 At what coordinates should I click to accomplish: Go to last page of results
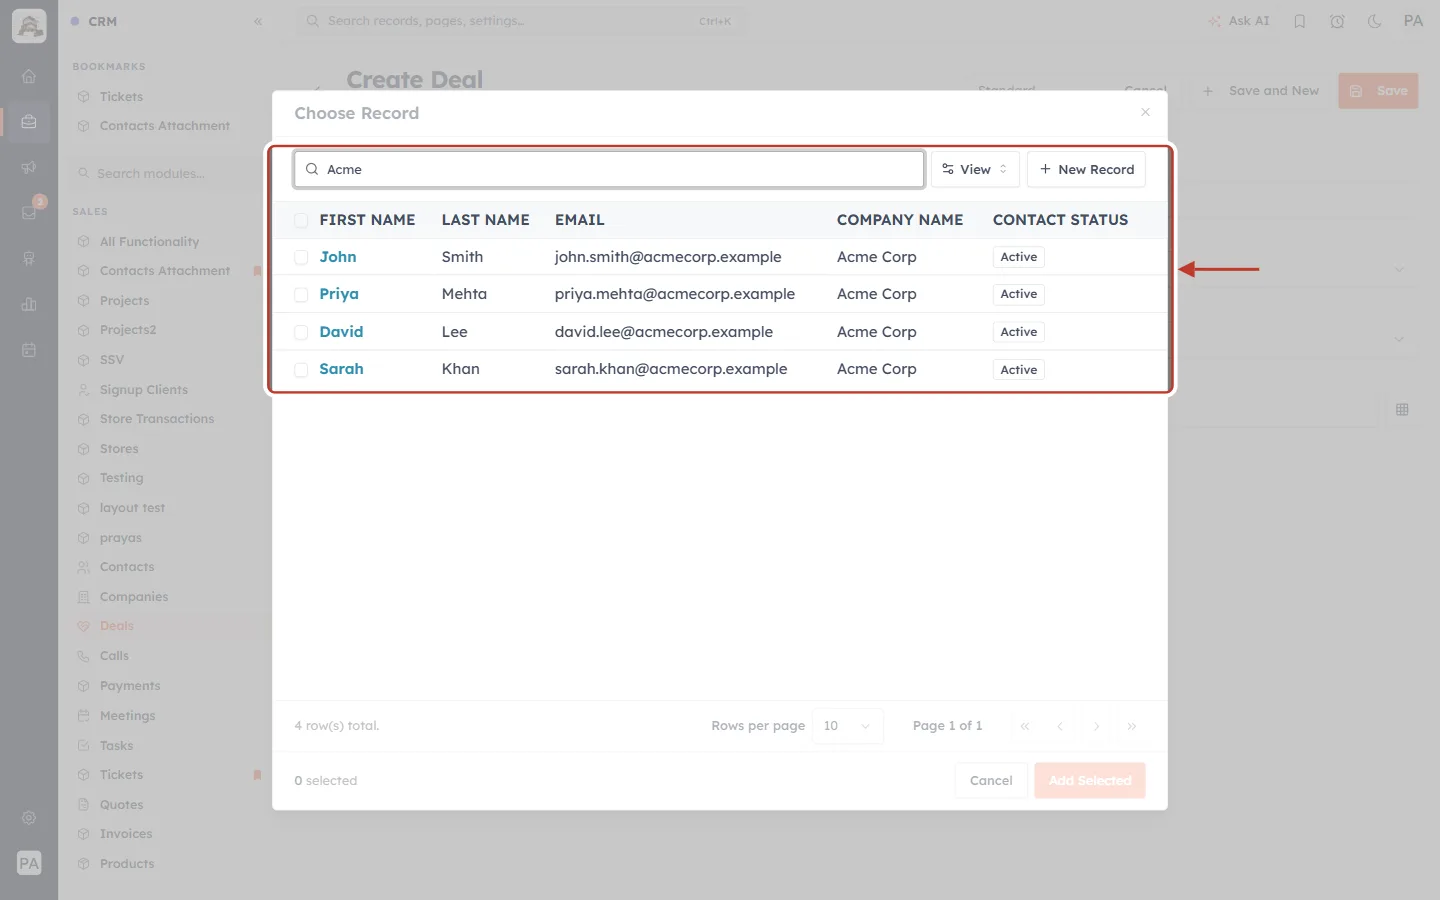pos(1132,726)
